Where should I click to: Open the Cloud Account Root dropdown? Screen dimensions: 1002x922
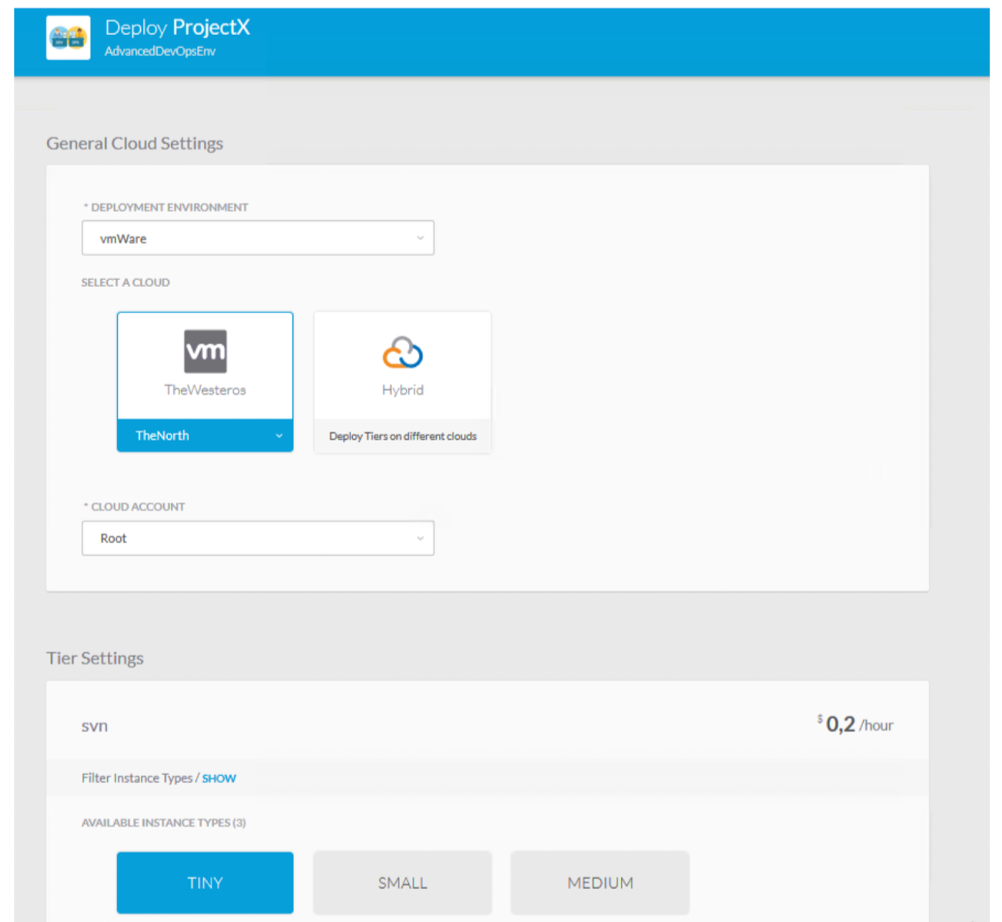(258, 538)
